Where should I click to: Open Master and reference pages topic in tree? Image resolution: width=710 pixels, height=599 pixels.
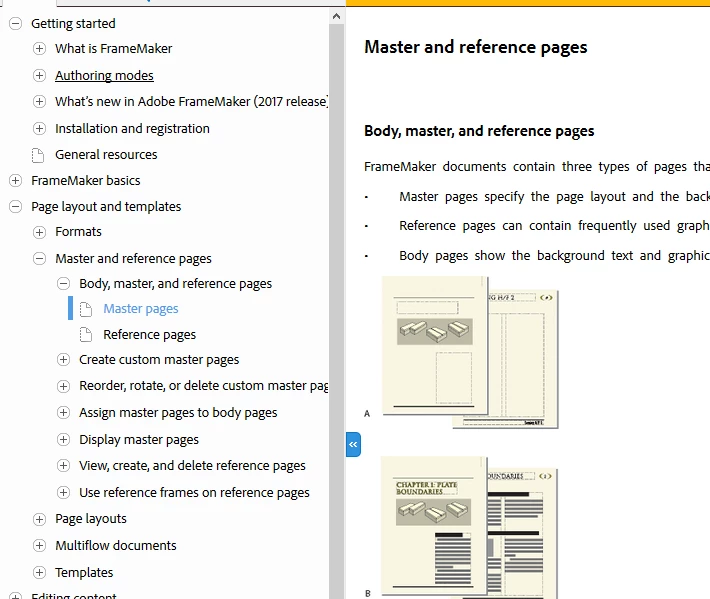click(133, 259)
